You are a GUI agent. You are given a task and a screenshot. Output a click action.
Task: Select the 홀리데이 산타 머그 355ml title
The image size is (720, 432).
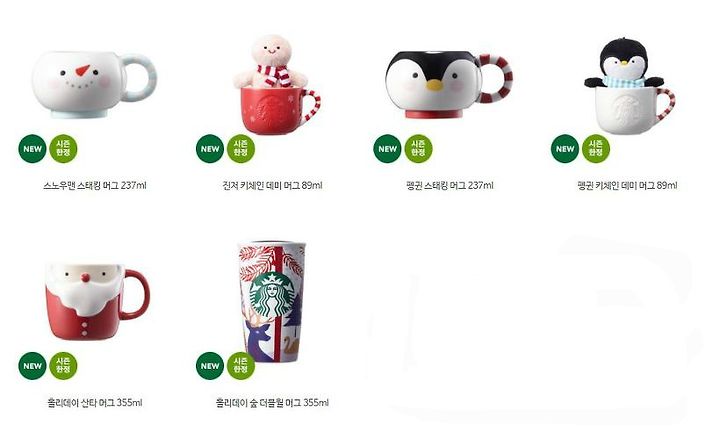coord(95,403)
